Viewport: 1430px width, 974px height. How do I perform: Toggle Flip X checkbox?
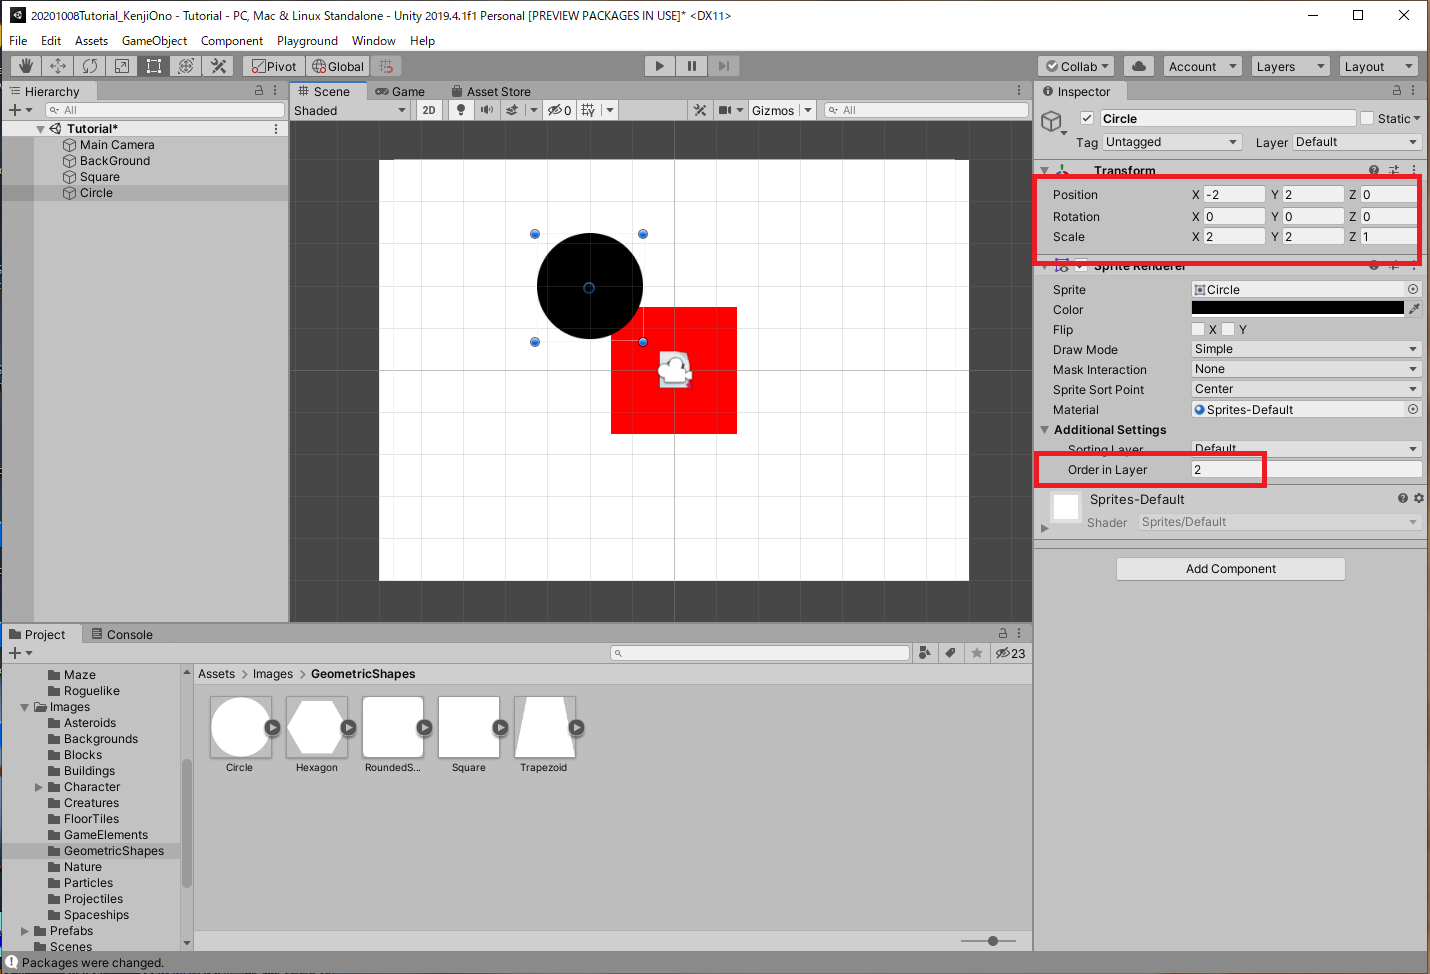point(1198,329)
